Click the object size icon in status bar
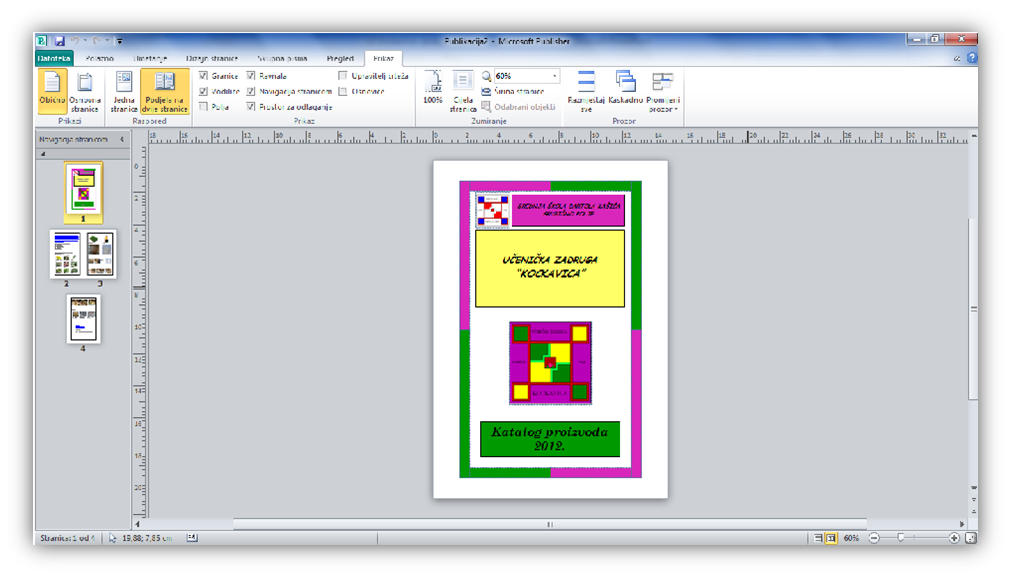 click(192, 538)
